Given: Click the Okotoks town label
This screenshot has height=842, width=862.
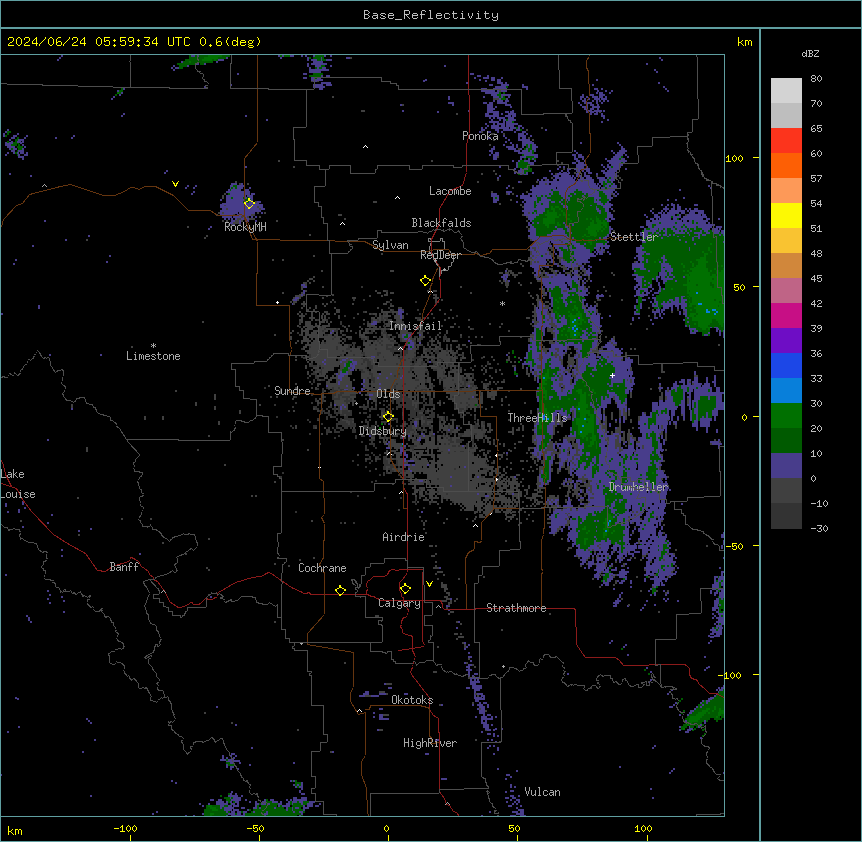Looking at the screenshot, I should click(412, 700).
